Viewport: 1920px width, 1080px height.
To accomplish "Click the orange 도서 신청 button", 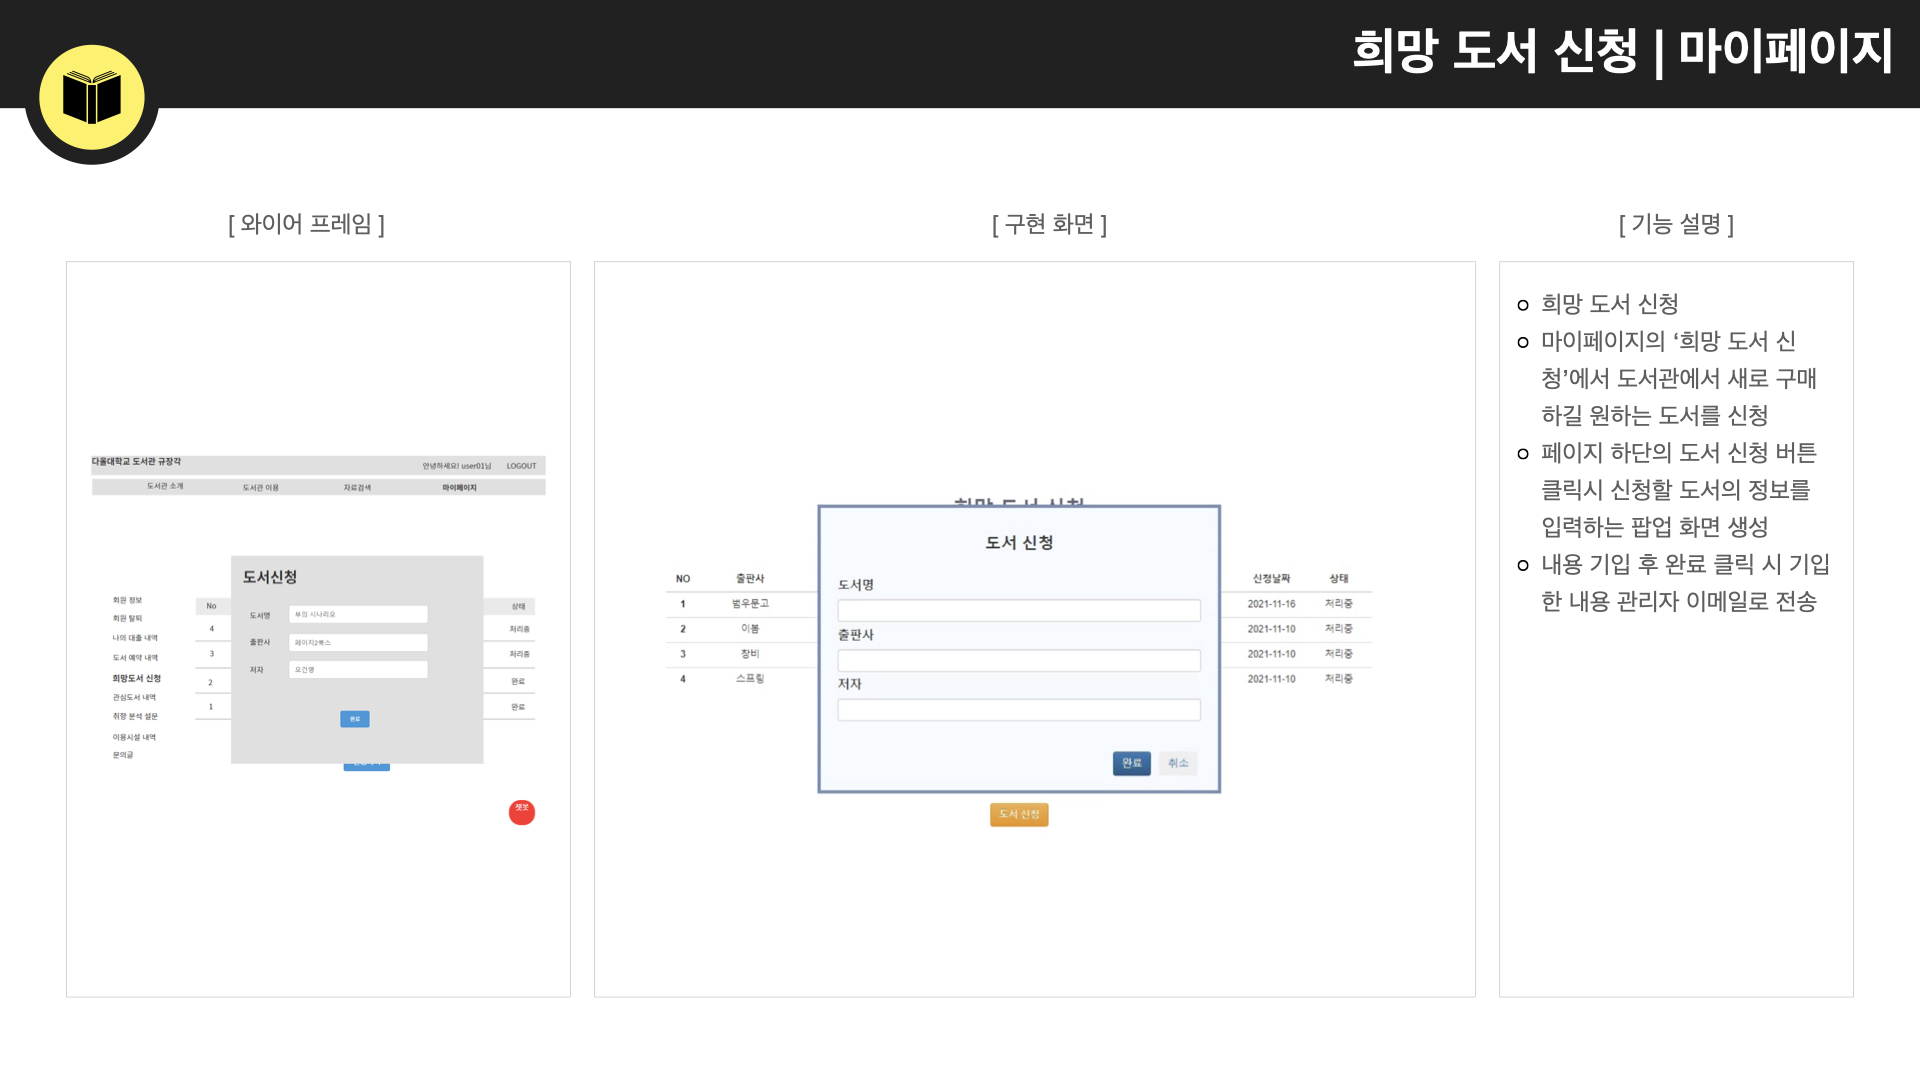I will pyautogui.click(x=1019, y=814).
